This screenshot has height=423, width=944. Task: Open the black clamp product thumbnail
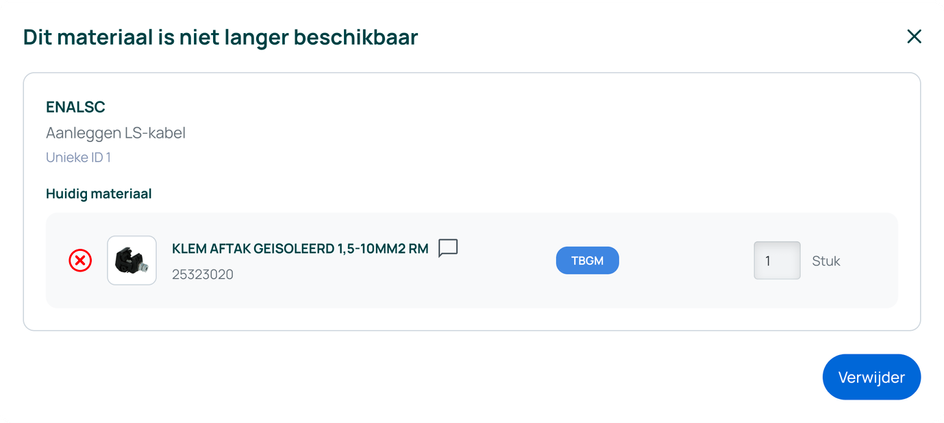point(132,261)
